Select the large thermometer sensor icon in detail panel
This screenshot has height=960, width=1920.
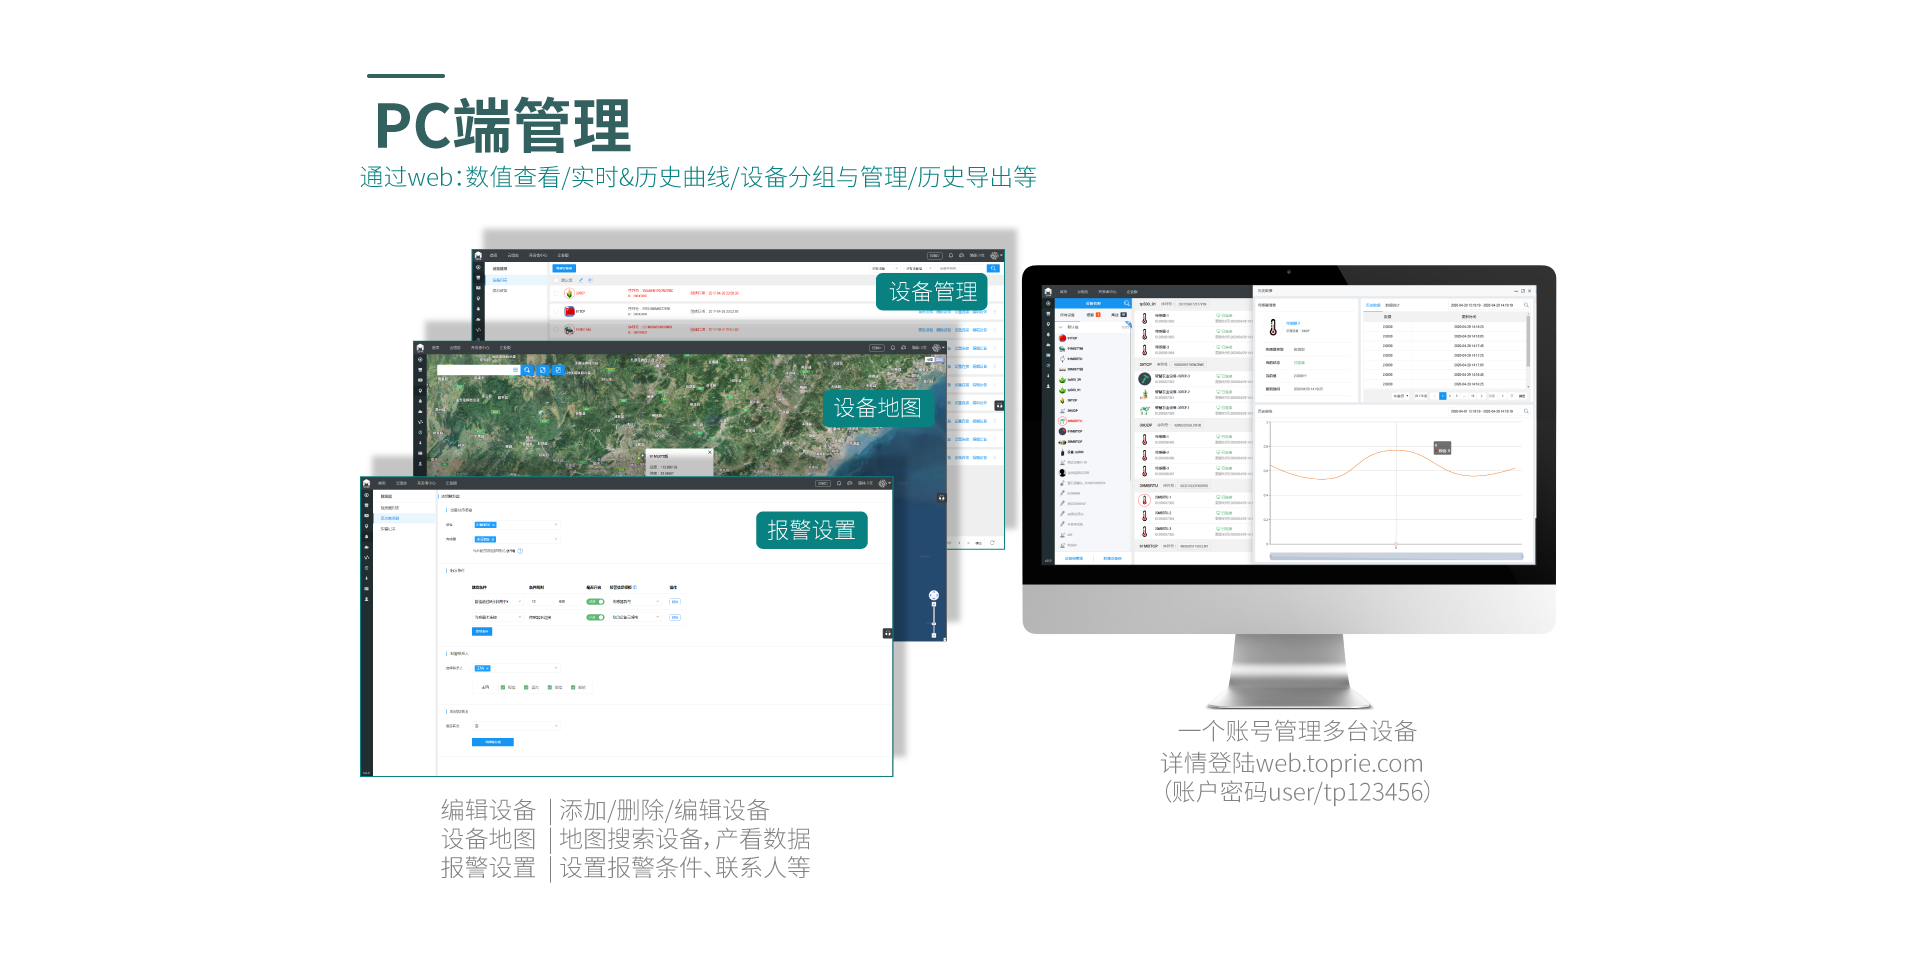click(1272, 327)
